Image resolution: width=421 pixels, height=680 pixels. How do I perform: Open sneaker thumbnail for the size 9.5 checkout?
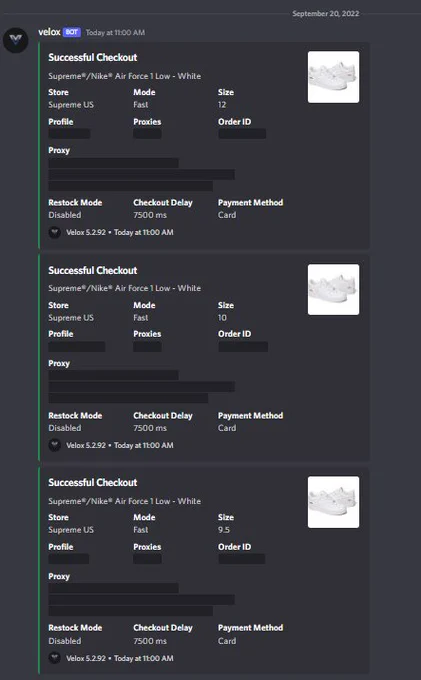click(x=333, y=502)
